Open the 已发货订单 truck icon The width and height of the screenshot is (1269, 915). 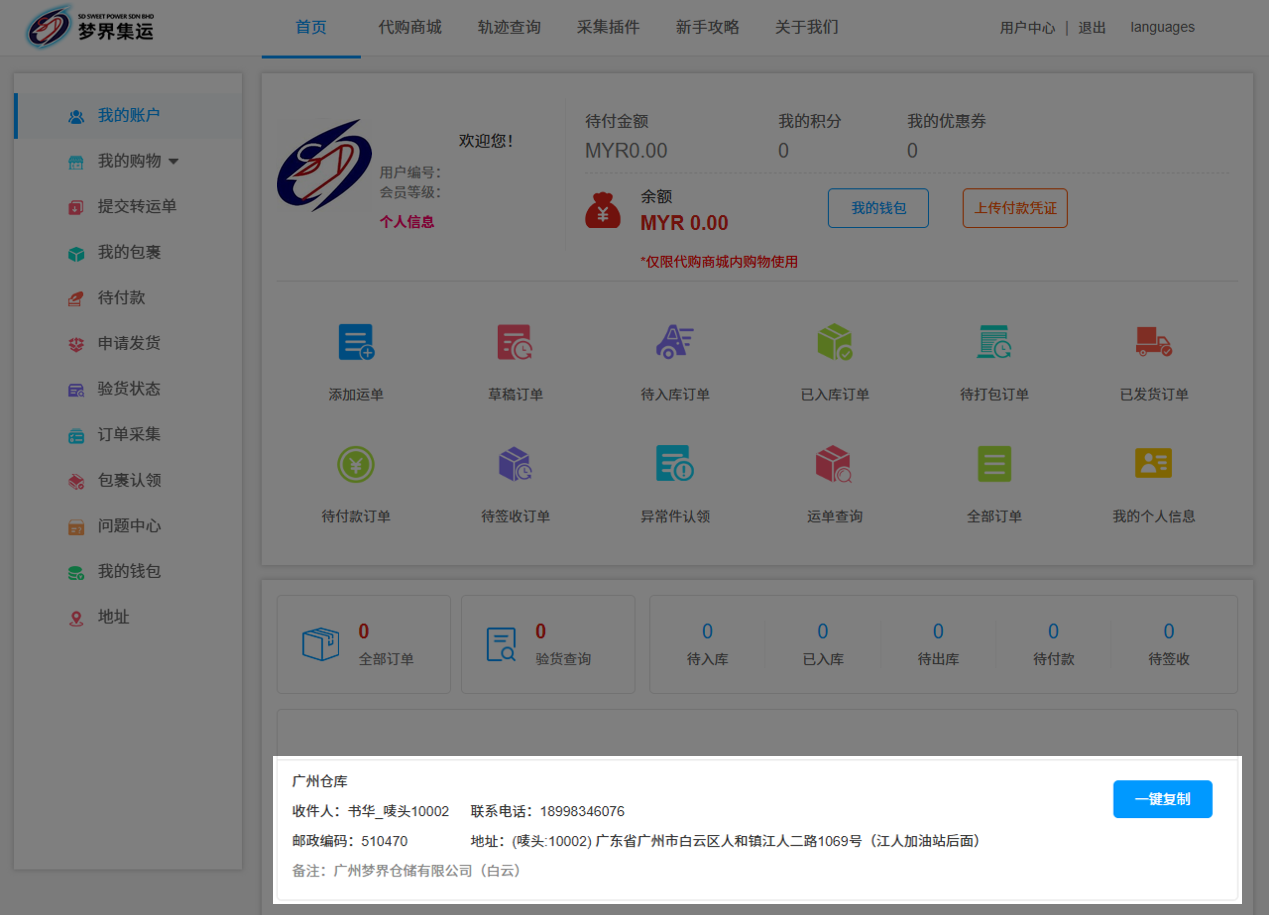coord(1153,343)
